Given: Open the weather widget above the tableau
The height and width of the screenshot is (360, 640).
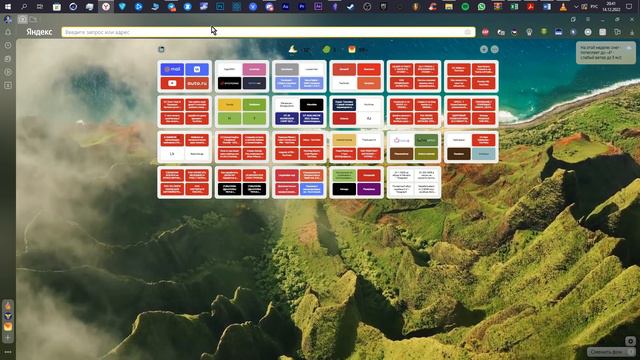Looking at the screenshot, I should coord(299,49).
